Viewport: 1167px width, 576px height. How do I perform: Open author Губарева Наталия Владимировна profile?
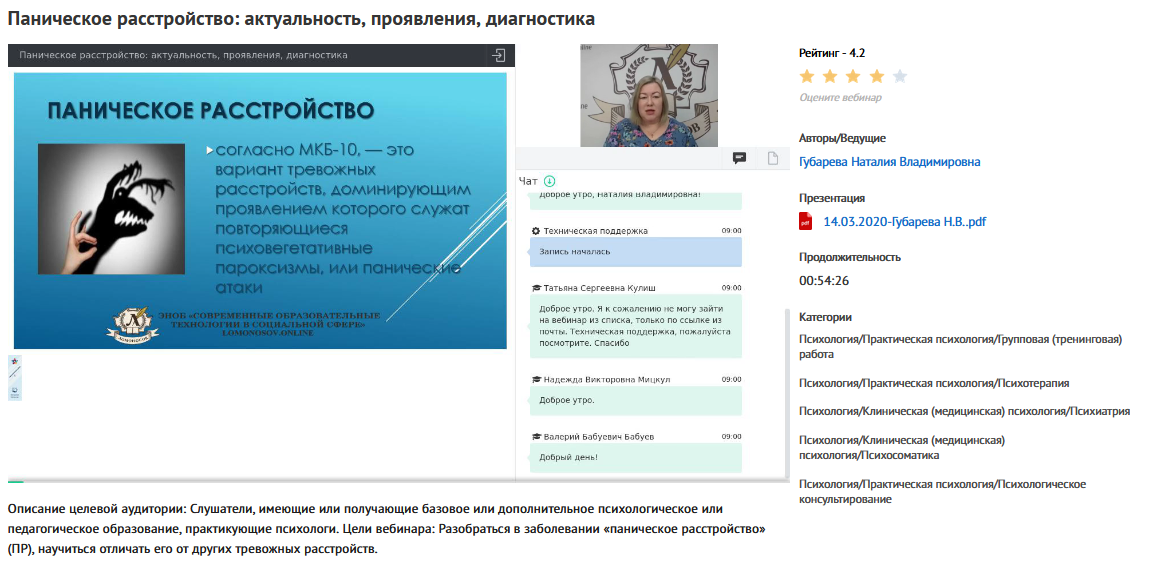point(889,162)
